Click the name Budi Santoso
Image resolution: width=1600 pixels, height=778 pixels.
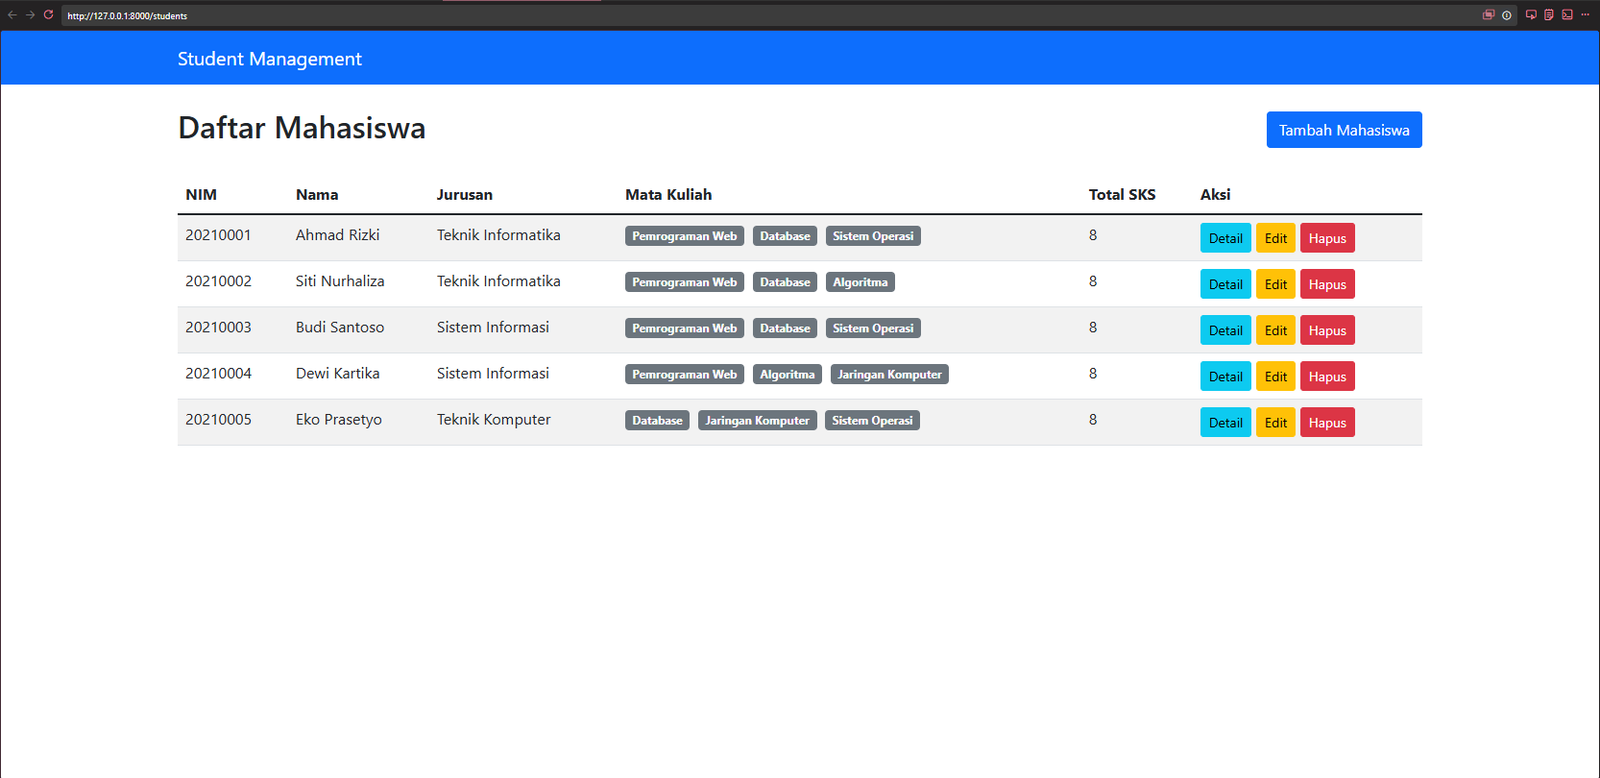(340, 327)
